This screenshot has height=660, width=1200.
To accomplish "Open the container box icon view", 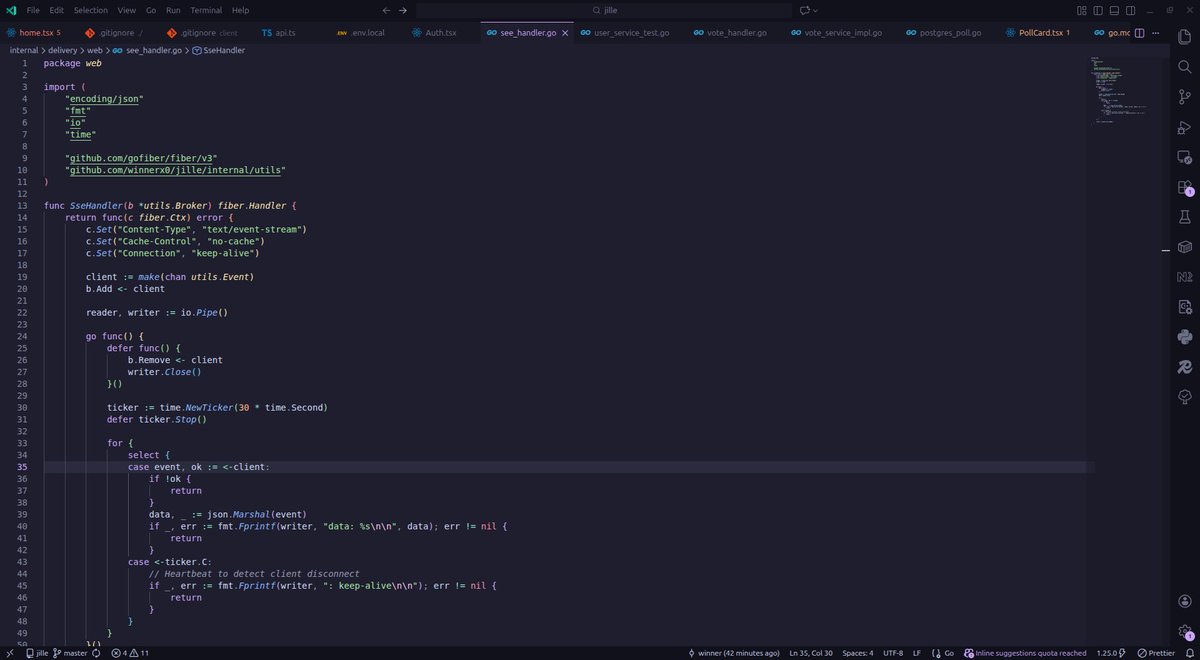I will pyautogui.click(x=1184, y=246).
